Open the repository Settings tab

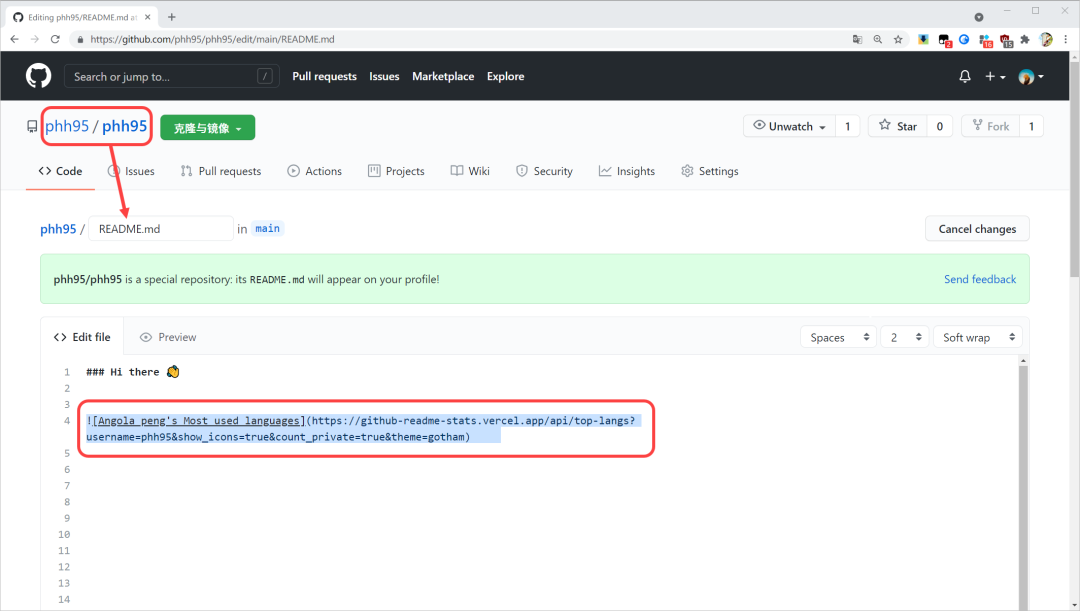709,171
